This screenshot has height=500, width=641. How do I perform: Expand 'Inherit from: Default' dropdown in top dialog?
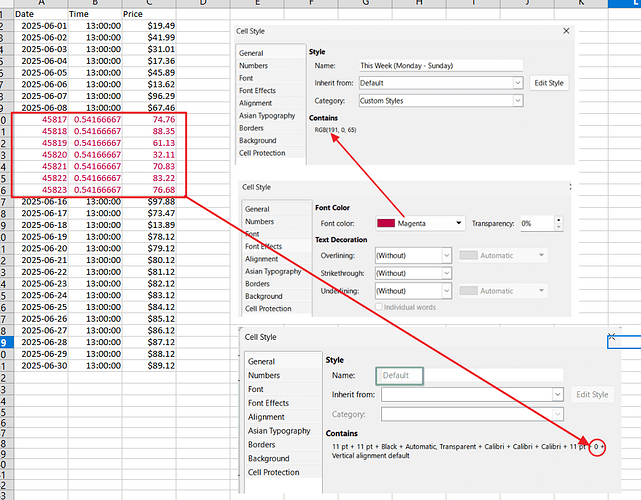point(518,83)
